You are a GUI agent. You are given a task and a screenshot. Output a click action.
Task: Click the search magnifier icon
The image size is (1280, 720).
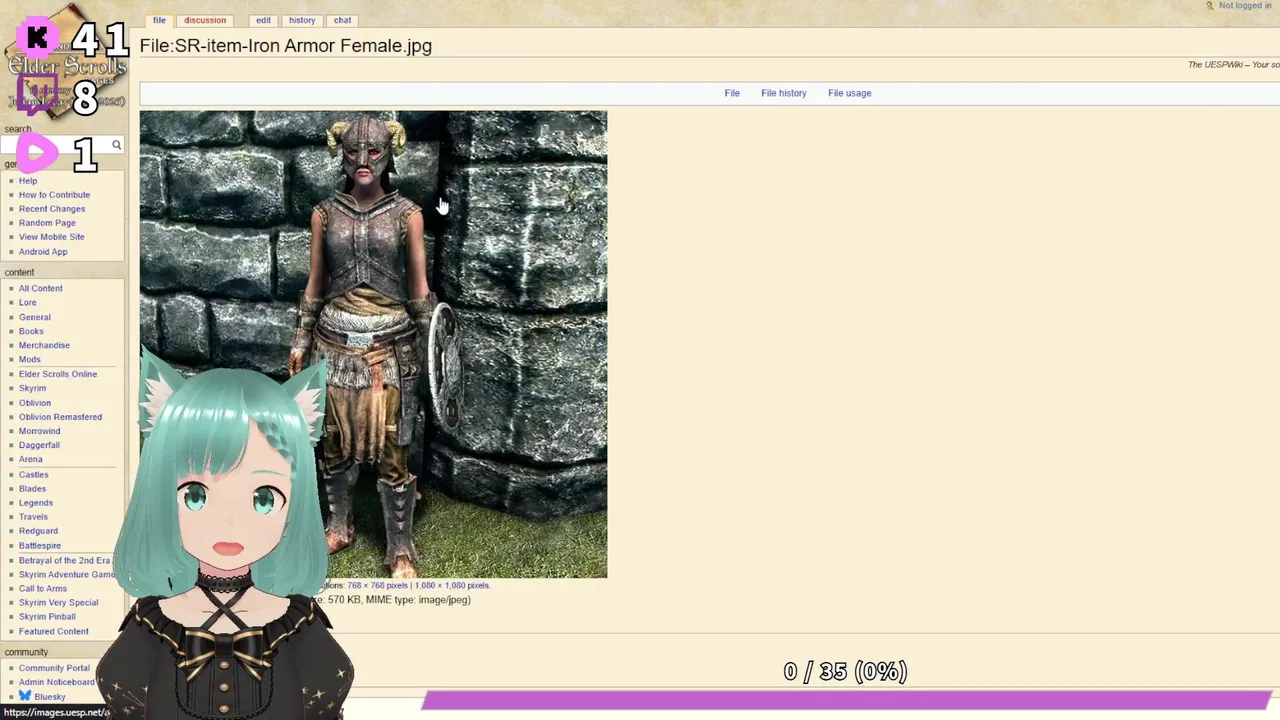[116, 146]
